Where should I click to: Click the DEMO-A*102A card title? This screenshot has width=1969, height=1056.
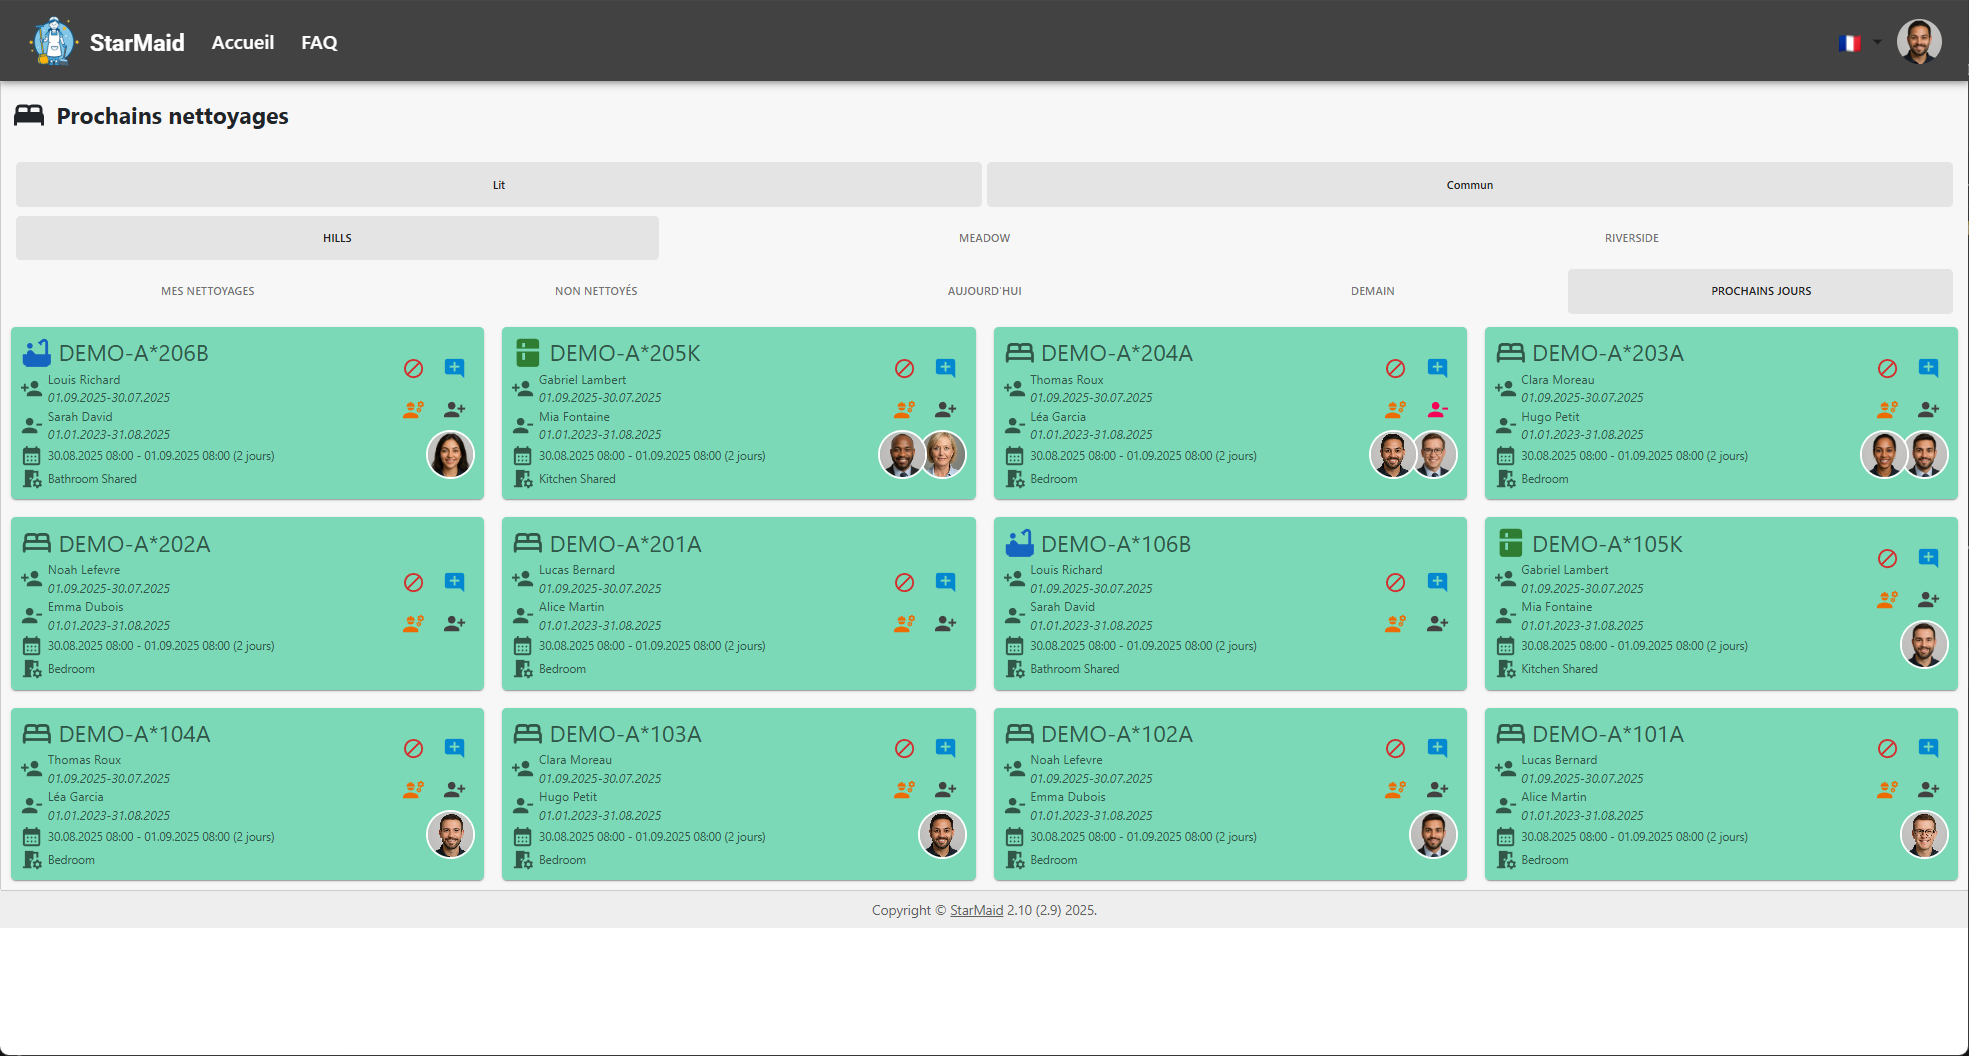coord(1116,734)
